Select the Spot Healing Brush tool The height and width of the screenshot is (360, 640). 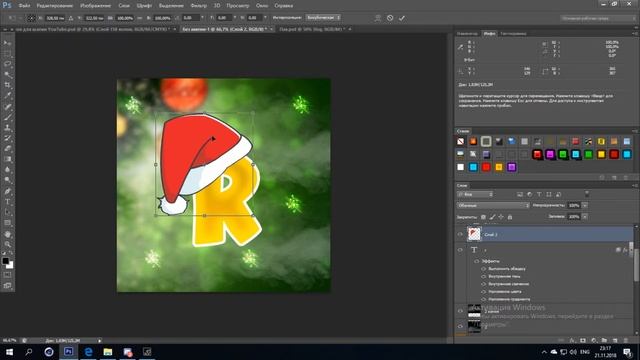tap(7, 107)
